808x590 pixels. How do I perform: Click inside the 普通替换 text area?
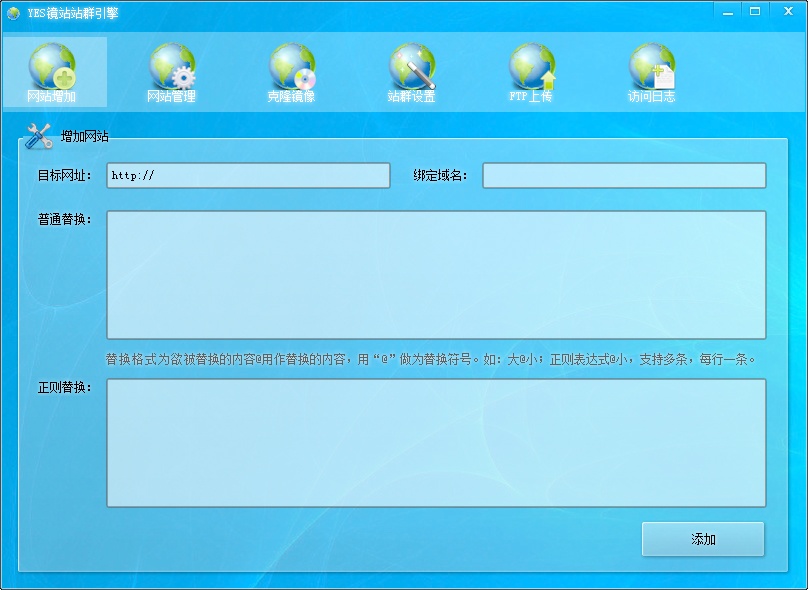(436, 275)
